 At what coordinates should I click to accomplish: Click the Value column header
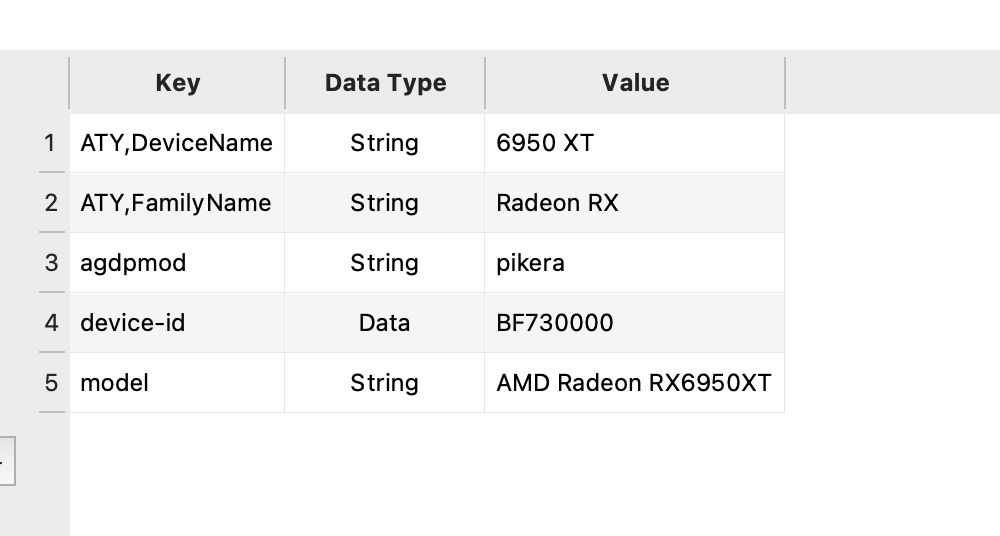pos(635,83)
